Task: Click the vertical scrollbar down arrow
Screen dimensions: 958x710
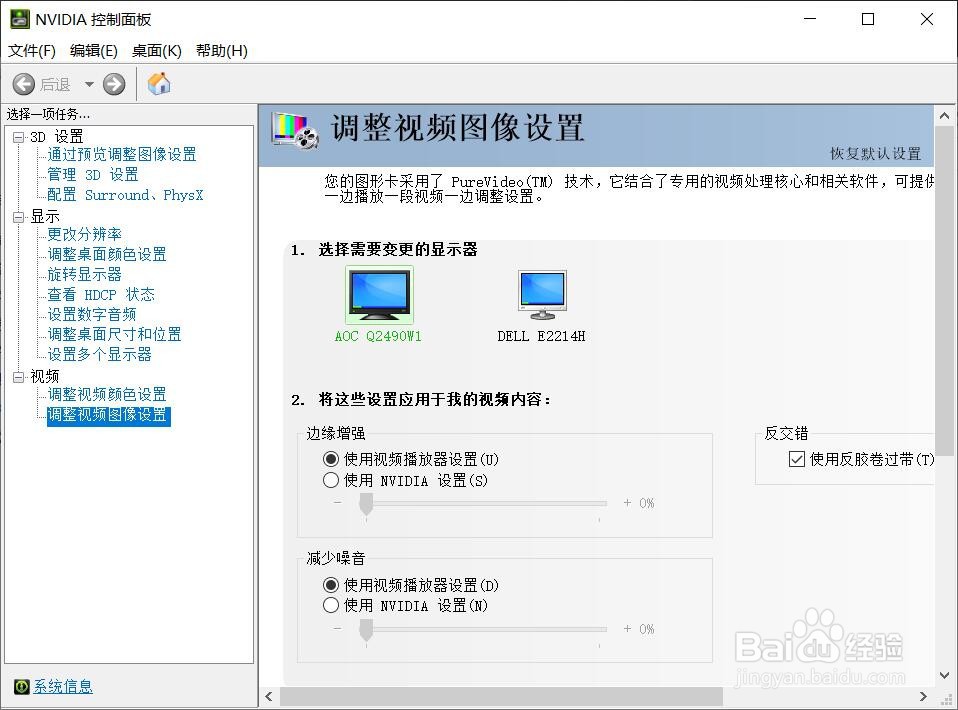Action: click(945, 676)
